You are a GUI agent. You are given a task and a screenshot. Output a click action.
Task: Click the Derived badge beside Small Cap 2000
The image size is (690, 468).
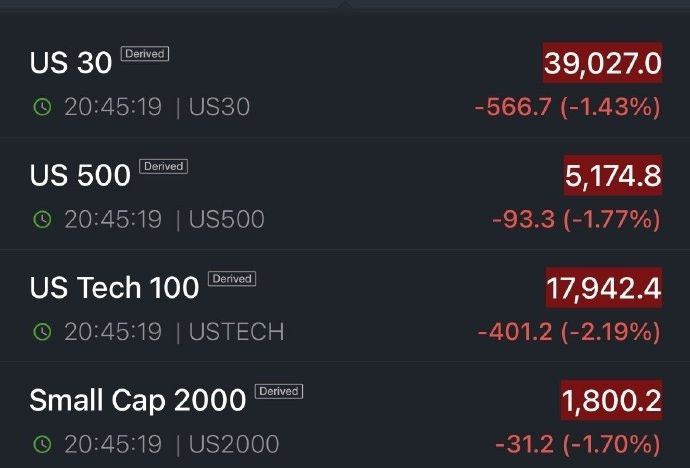tap(279, 391)
